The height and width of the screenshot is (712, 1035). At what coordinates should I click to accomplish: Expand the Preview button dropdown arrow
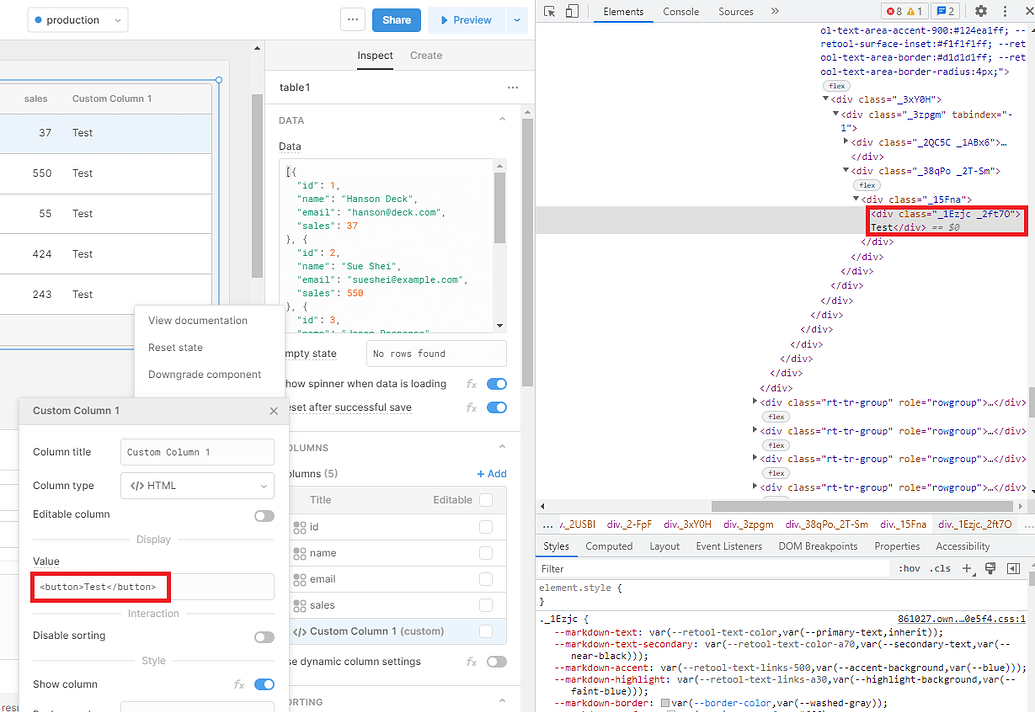coord(515,20)
